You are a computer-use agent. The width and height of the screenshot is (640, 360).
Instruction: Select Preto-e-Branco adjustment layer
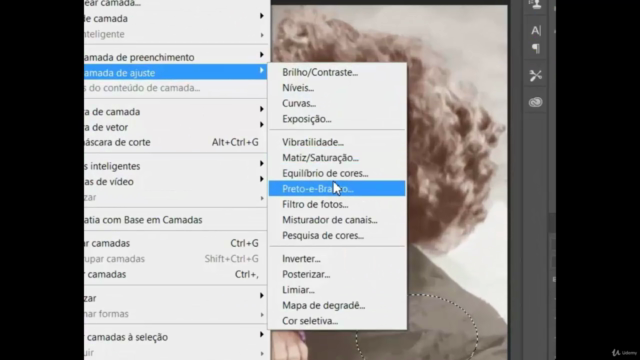pyautogui.click(x=337, y=189)
